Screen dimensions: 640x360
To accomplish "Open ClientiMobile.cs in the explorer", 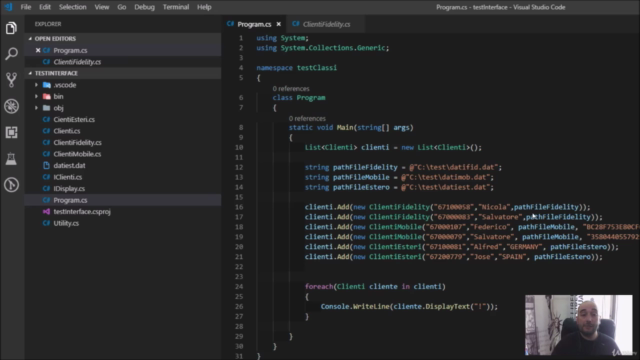I will point(77,154).
